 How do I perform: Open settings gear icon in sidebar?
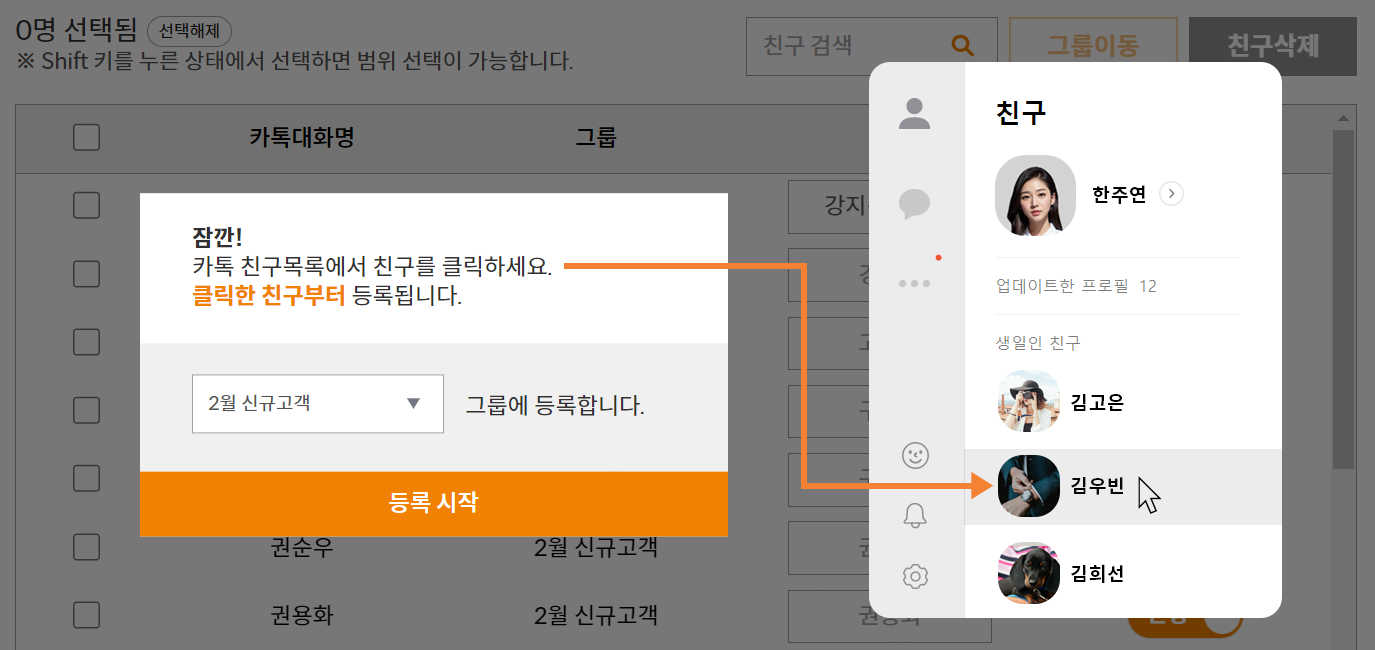point(915,576)
